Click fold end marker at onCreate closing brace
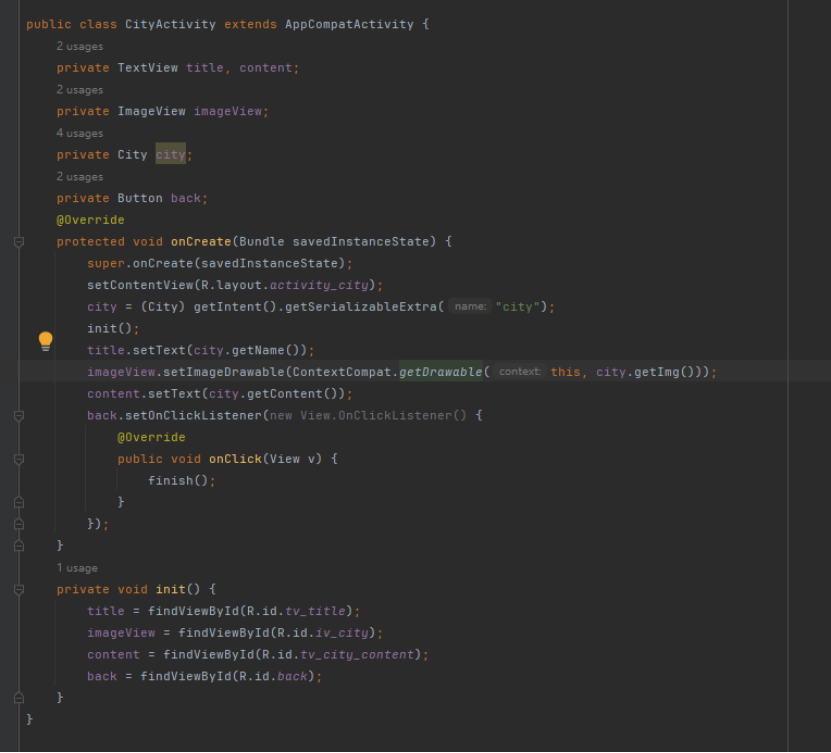Viewport: 831px width, 753px height. 19,546
